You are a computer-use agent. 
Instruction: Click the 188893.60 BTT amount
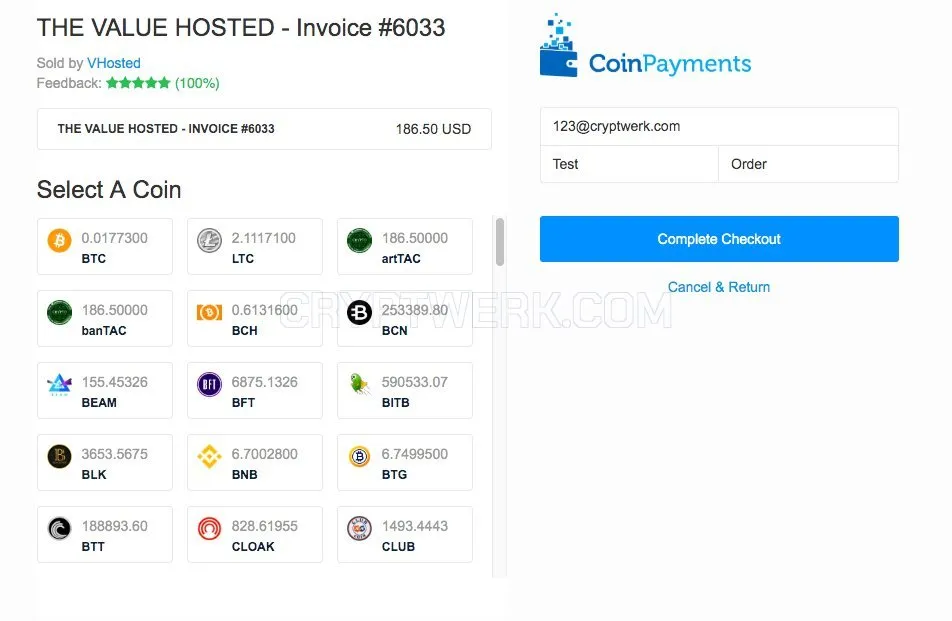tap(115, 526)
